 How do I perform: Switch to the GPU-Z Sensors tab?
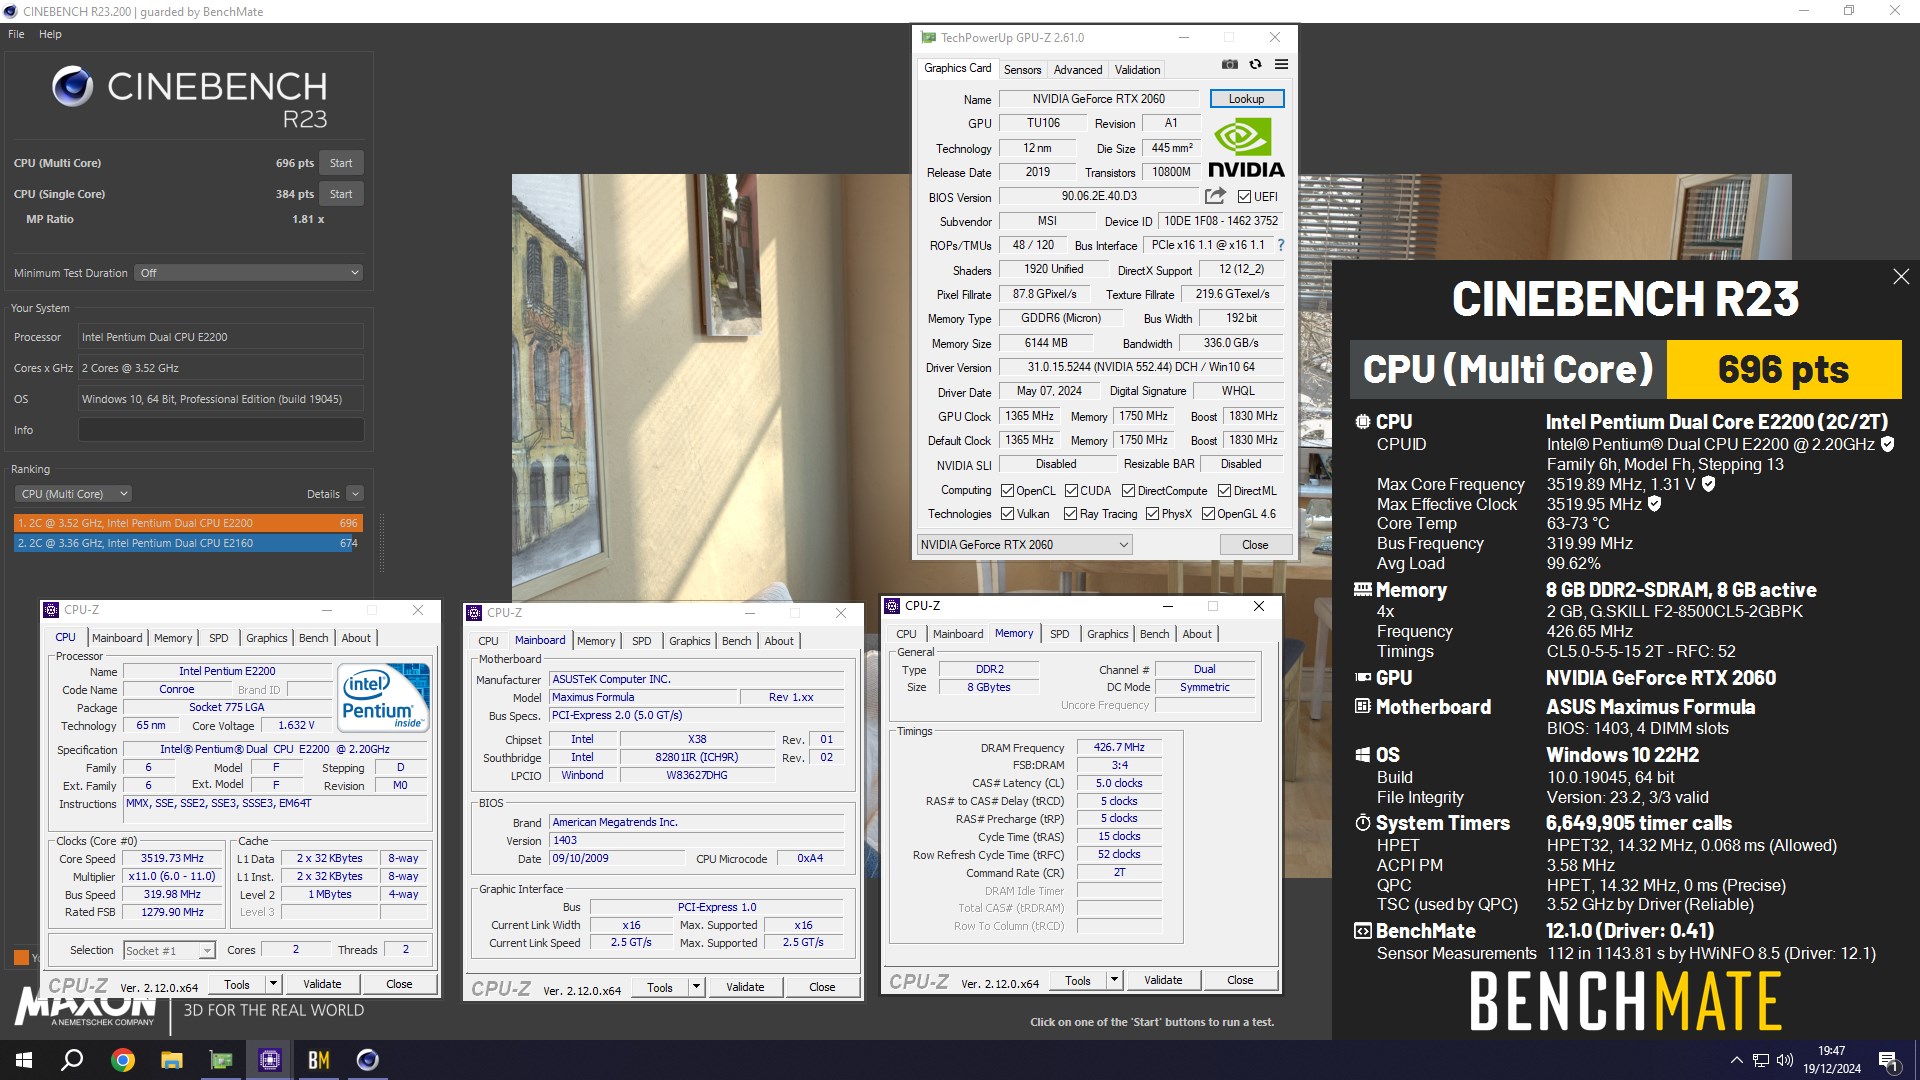point(1022,70)
